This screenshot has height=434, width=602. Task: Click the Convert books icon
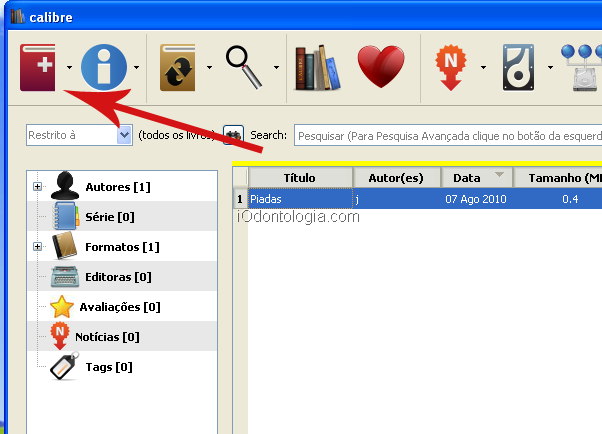coord(177,67)
